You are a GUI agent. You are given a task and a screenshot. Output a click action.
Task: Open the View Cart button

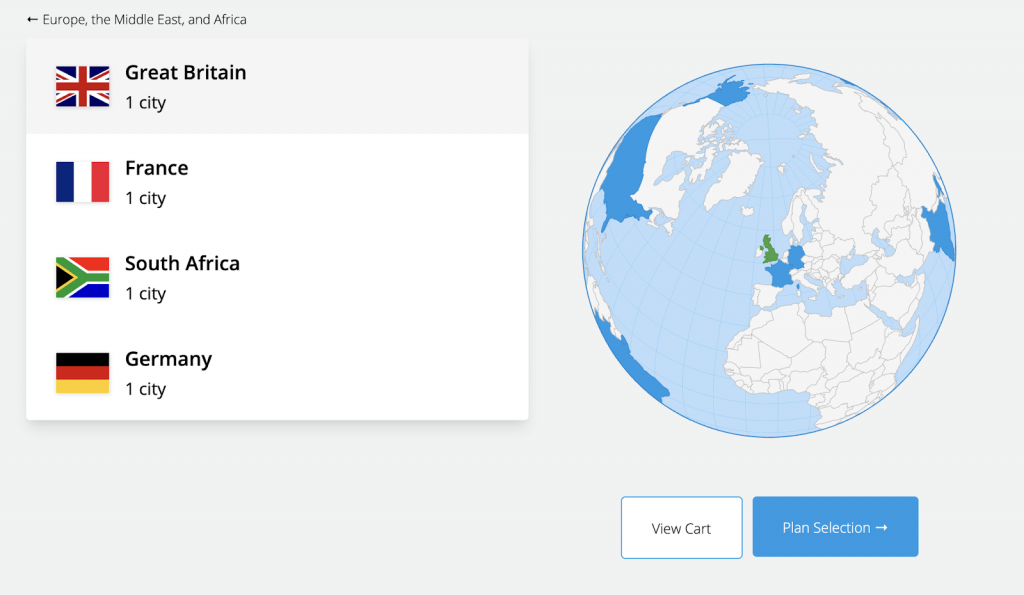click(x=681, y=527)
